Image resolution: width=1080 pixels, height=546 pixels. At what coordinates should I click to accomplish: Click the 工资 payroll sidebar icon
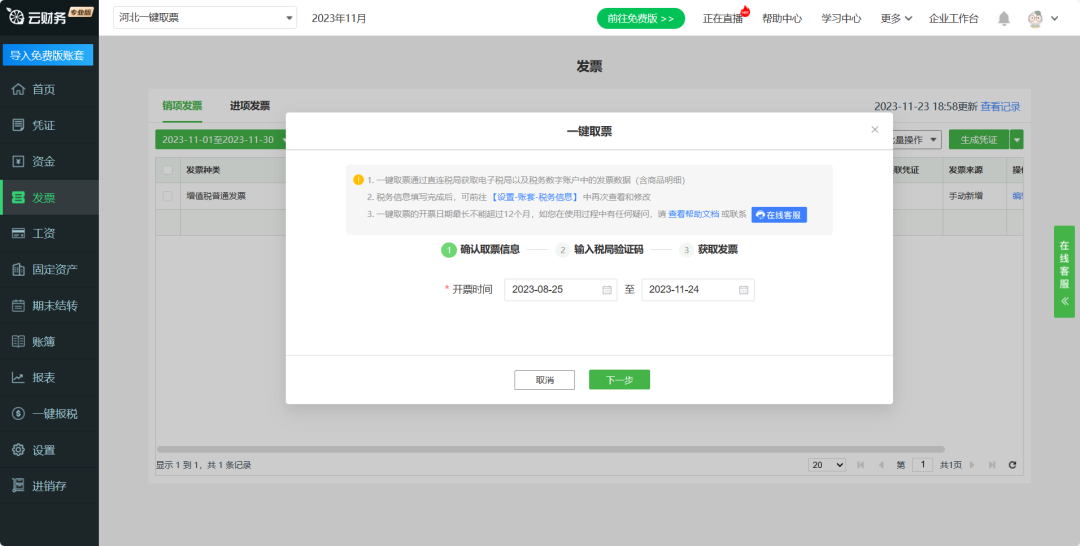point(19,233)
